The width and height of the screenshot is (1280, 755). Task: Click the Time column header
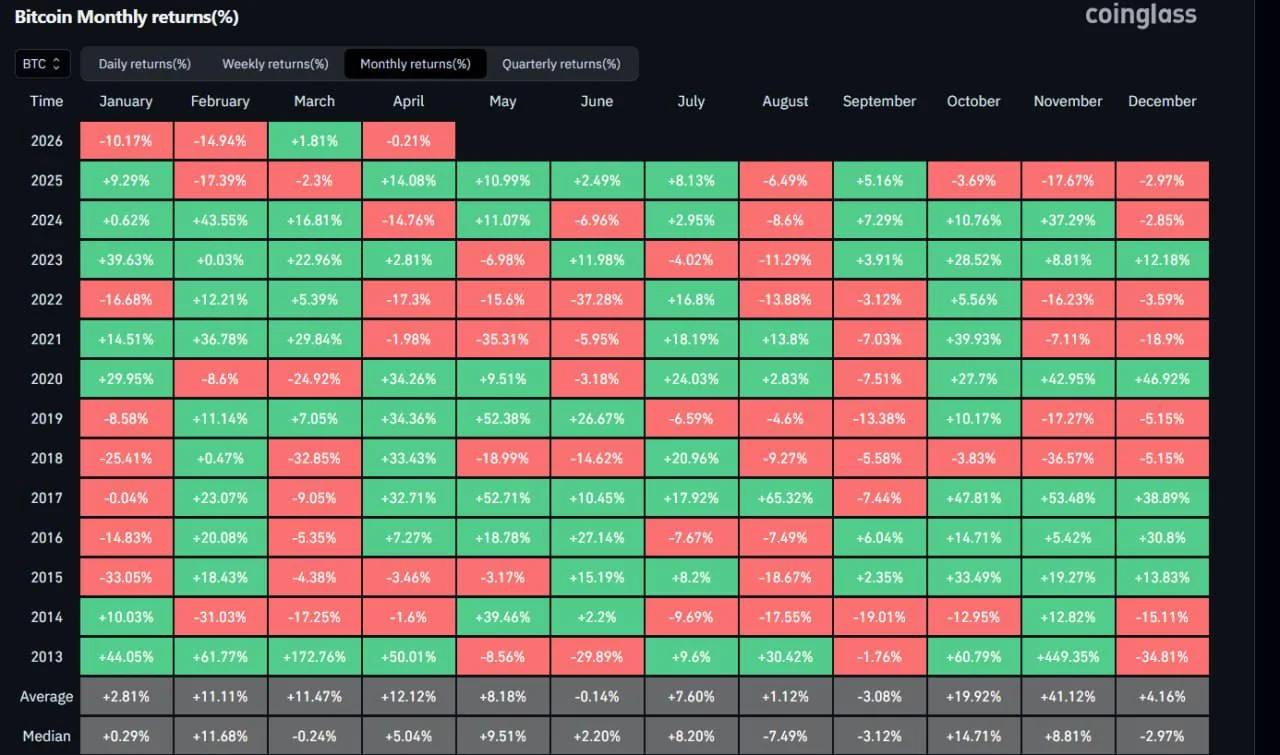(46, 101)
